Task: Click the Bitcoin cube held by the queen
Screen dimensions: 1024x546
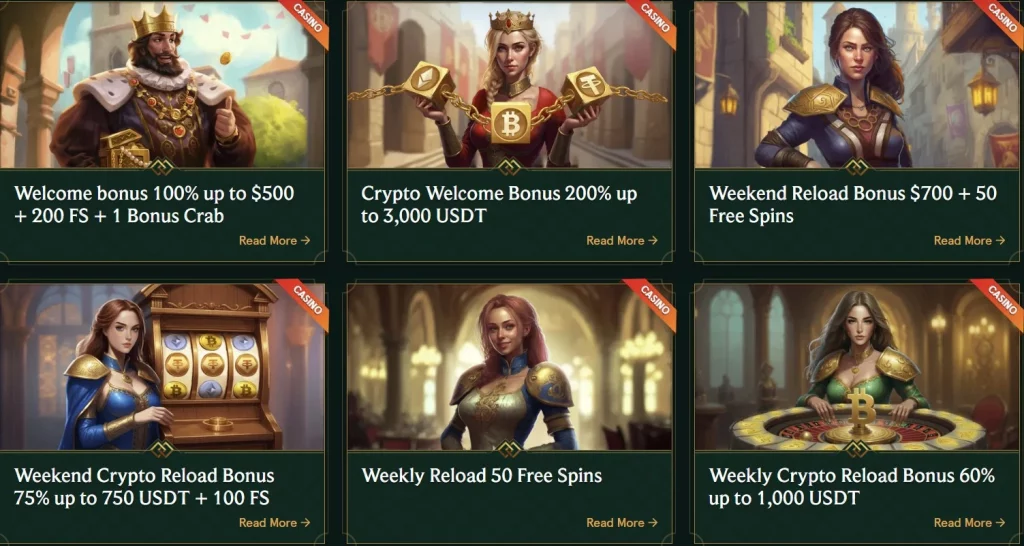Action: (511, 122)
